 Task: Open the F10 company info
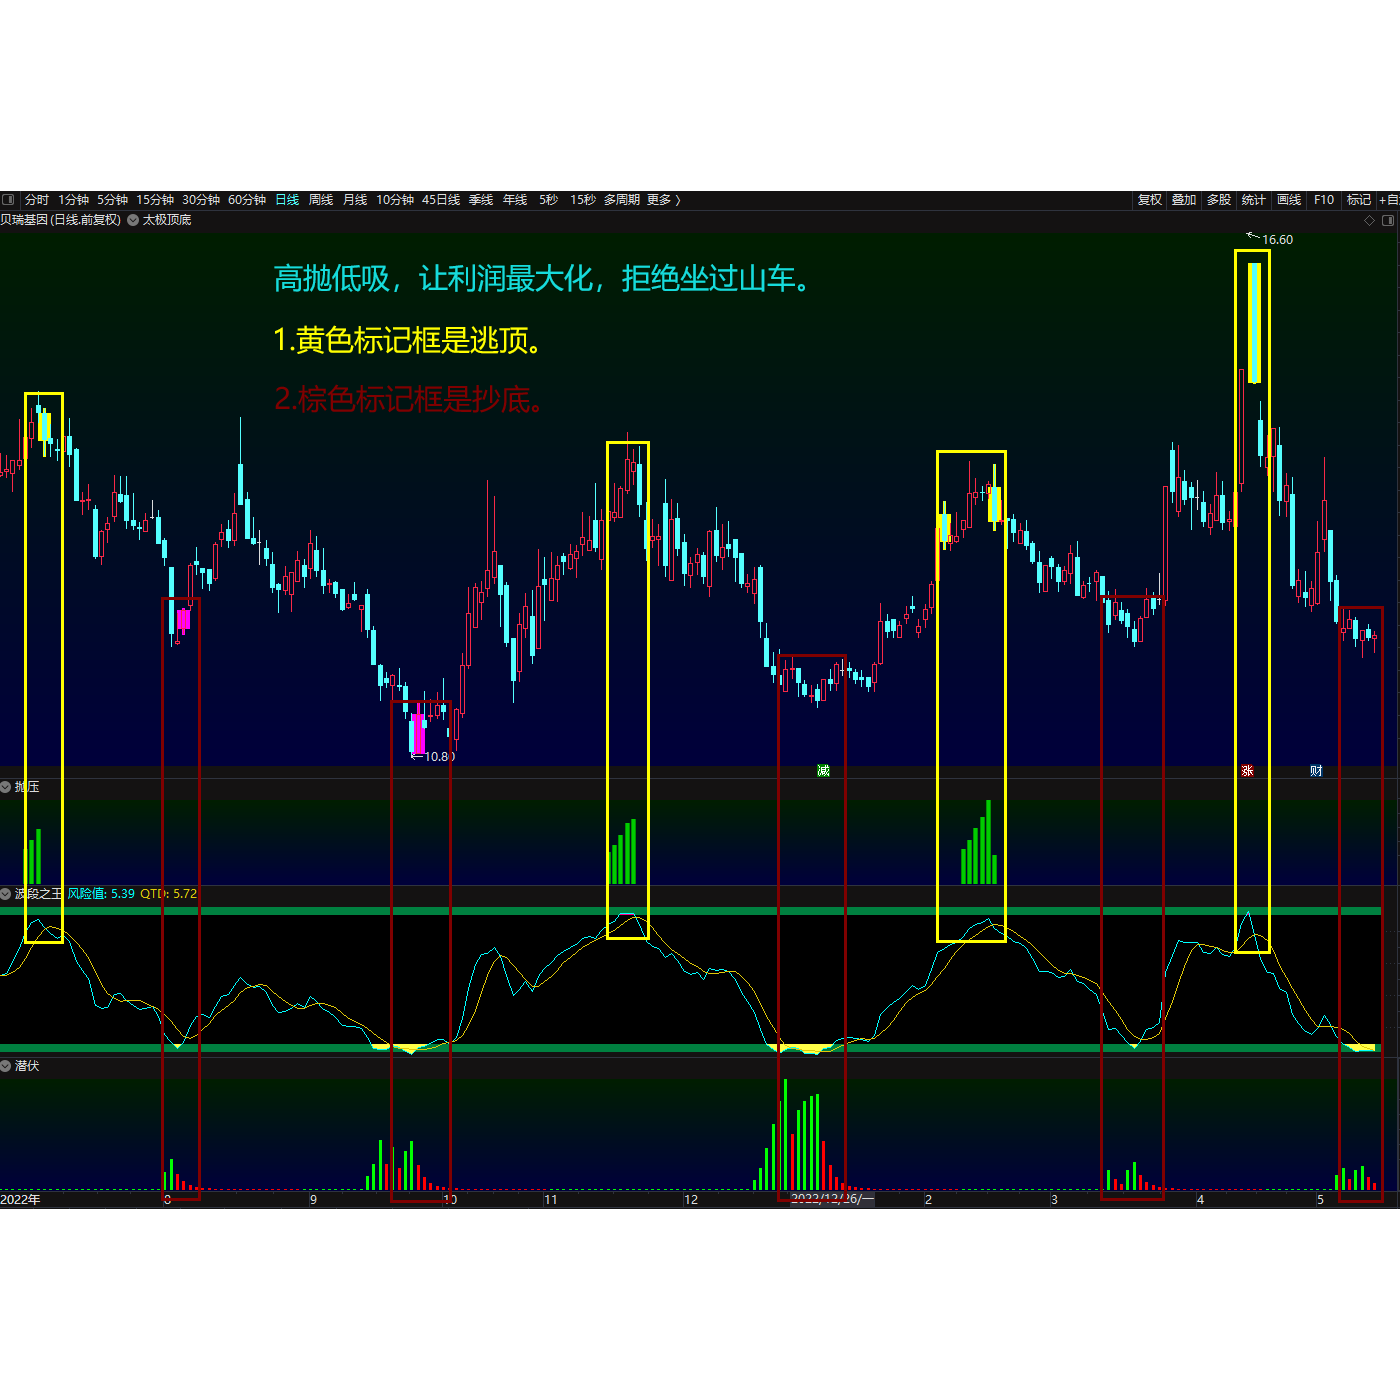(x=1324, y=200)
